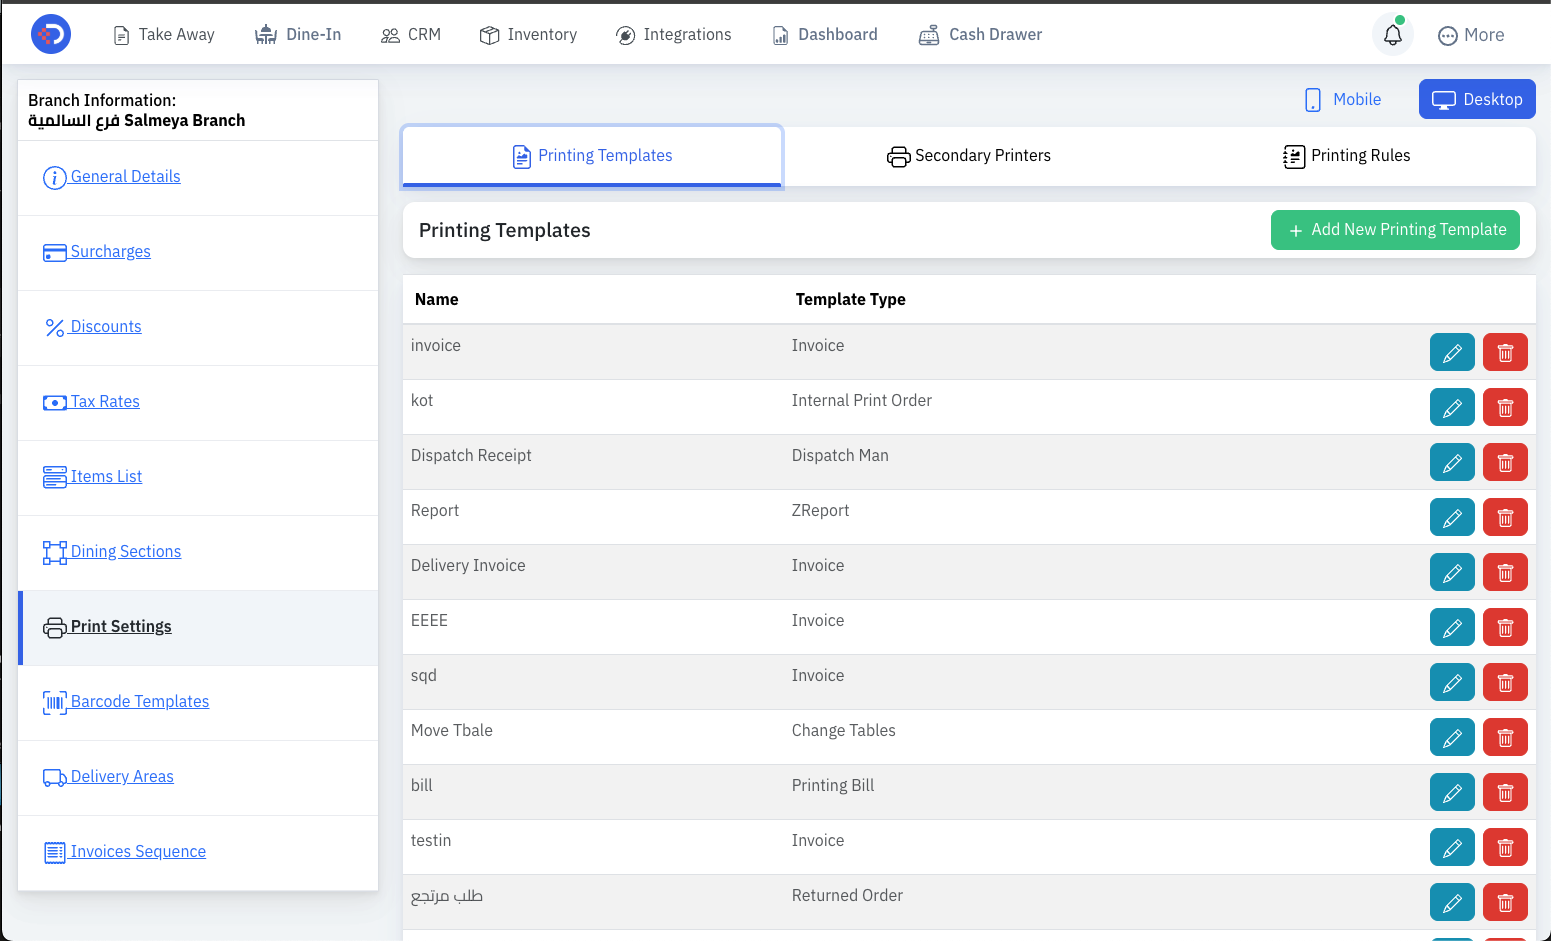Delete the testin template
Image resolution: width=1551 pixels, height=941 pixels.
coord(1505,847)
